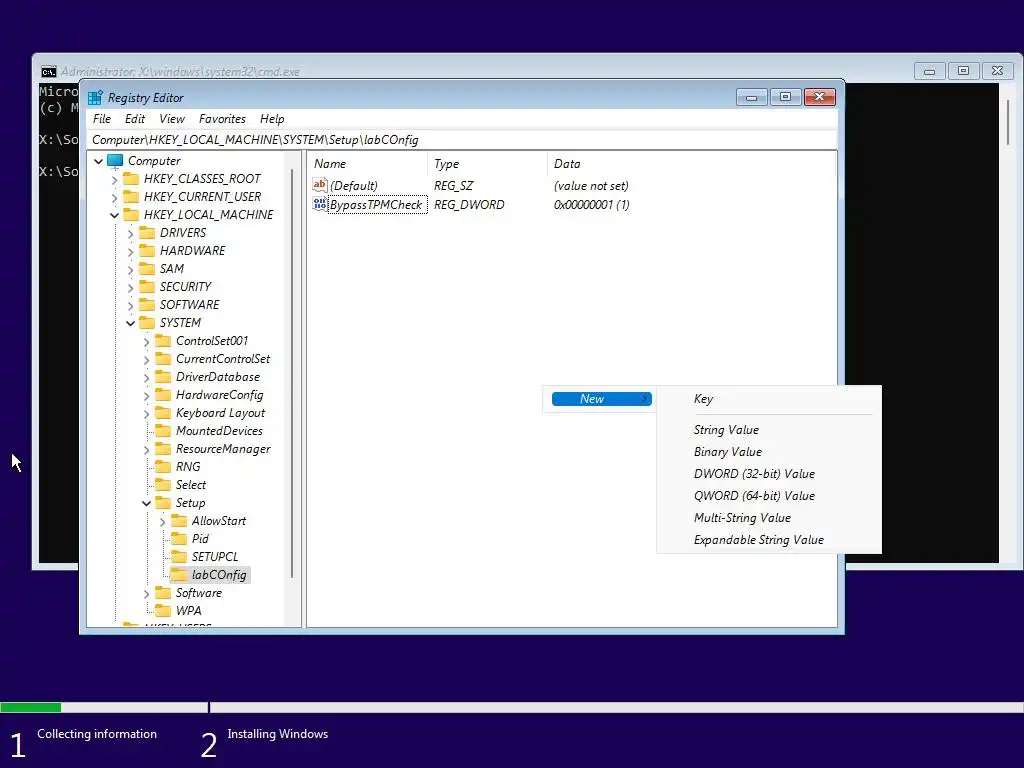Select the HKEY_CURRENT_USER folder icon
This screenshot has height=768, width=1024.
pyautogui.click(x=131, y=197)
